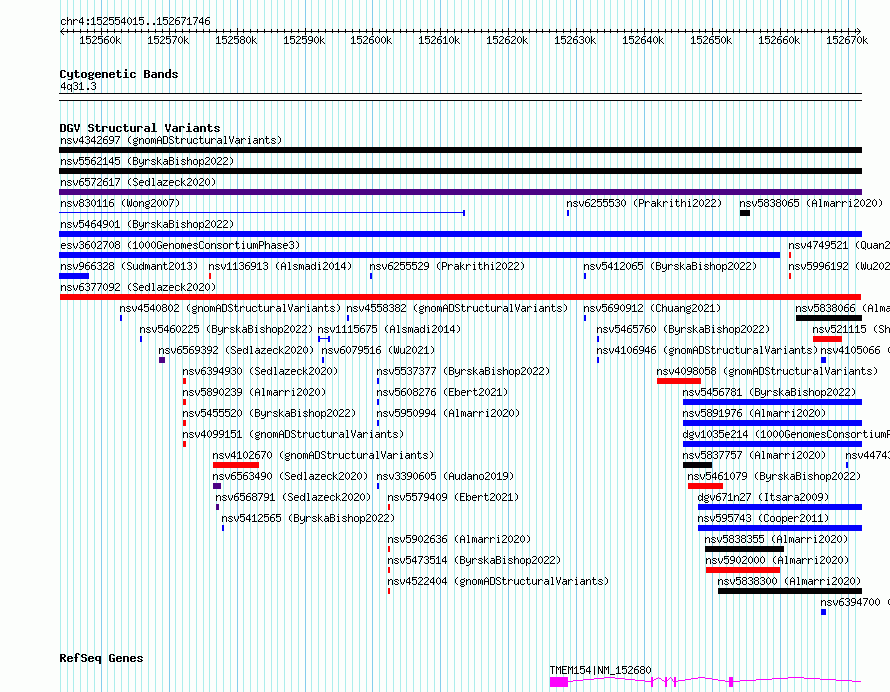Open nsv4099151 gnomADStructuralVariants variant
The image size is (890, 692).
pyautogui.click(x=293, y=434)
